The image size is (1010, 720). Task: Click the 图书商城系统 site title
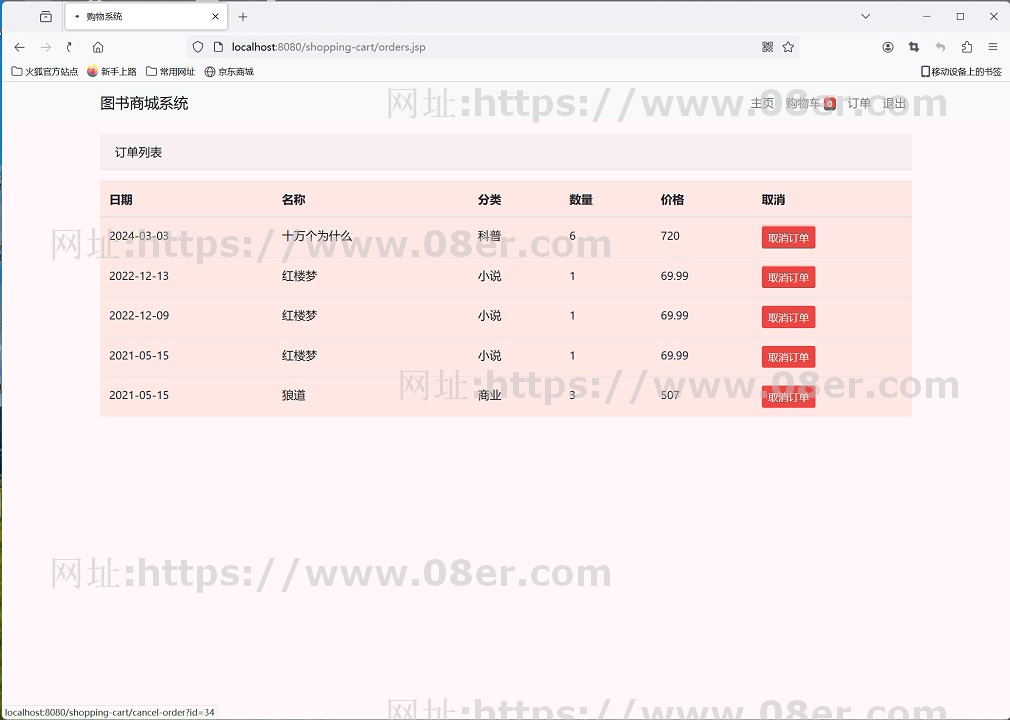pos(144,103)
